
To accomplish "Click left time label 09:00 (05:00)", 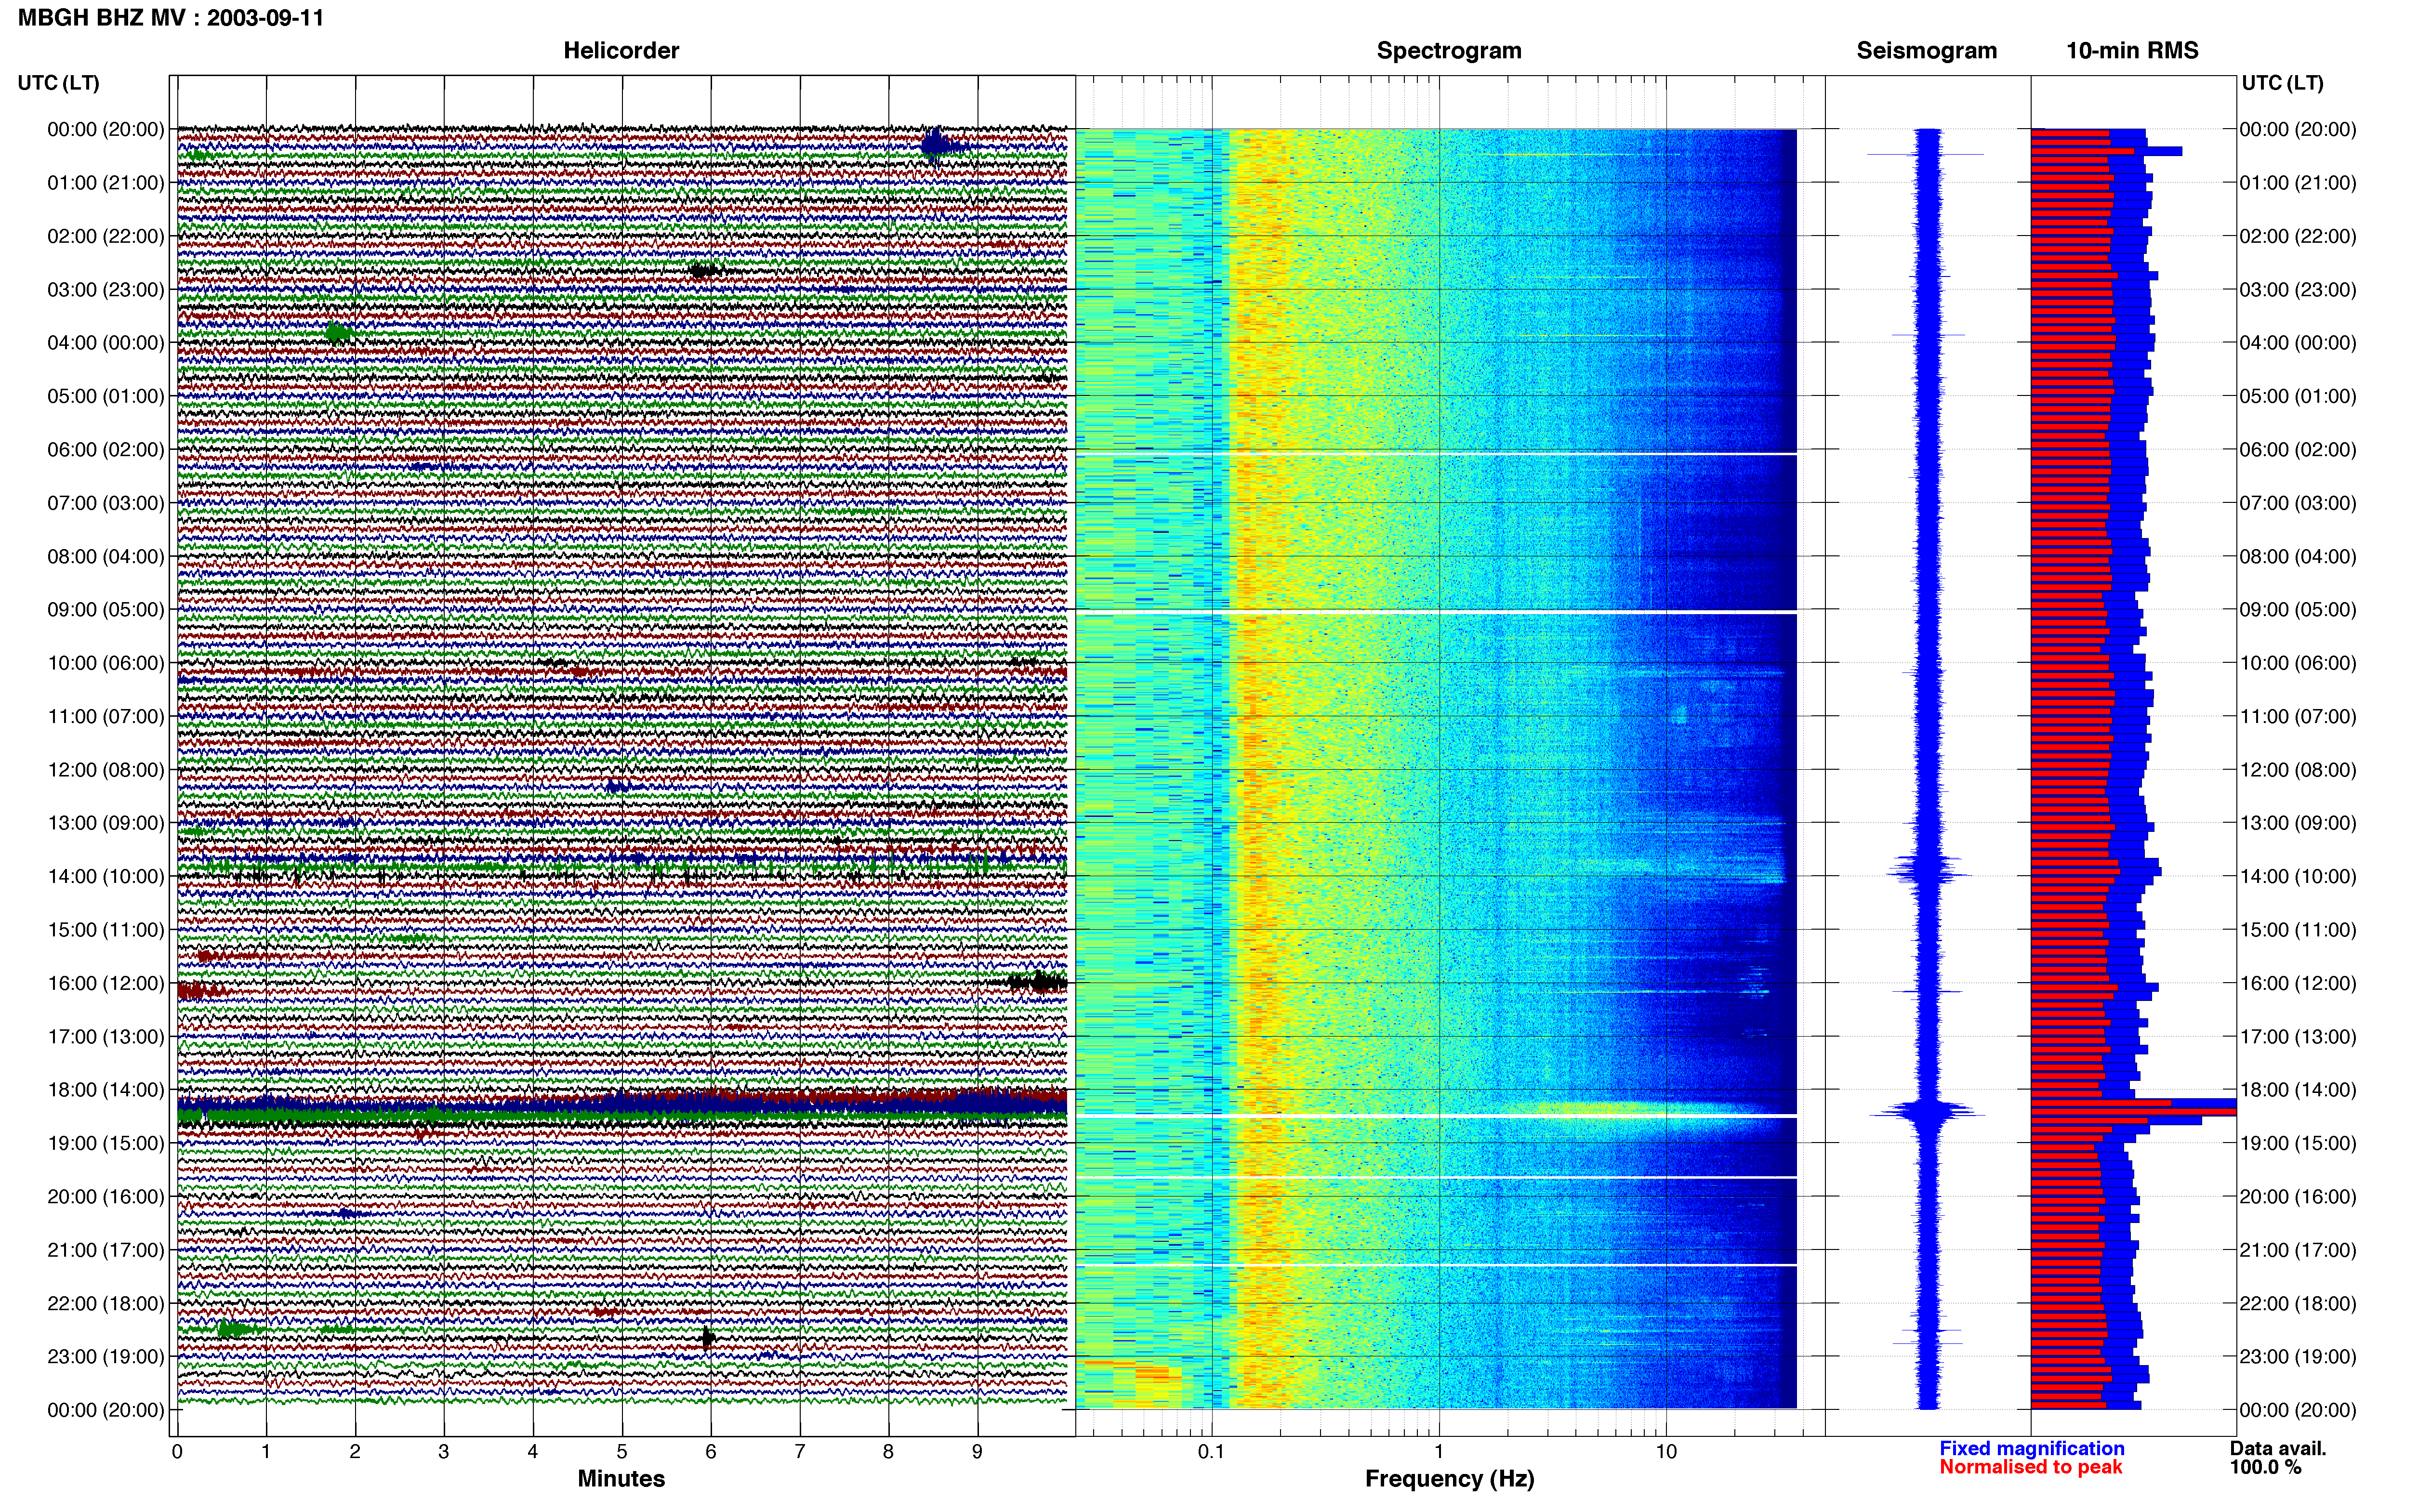I will click(x=106, y=610).
